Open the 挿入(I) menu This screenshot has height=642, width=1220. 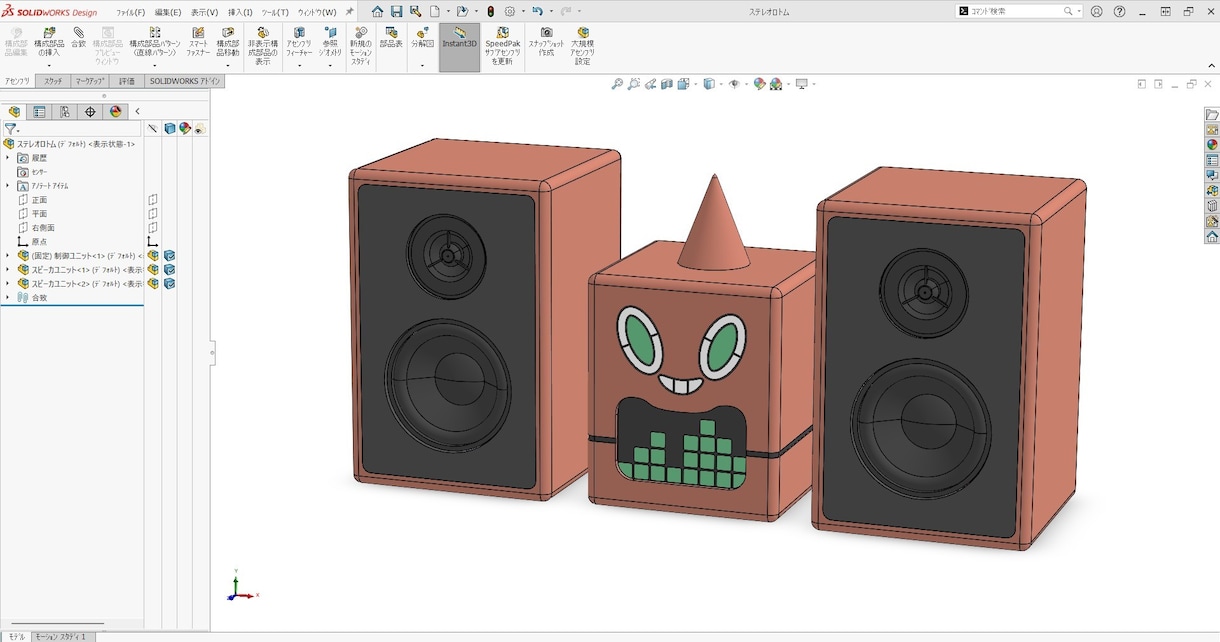pos(240,12)
